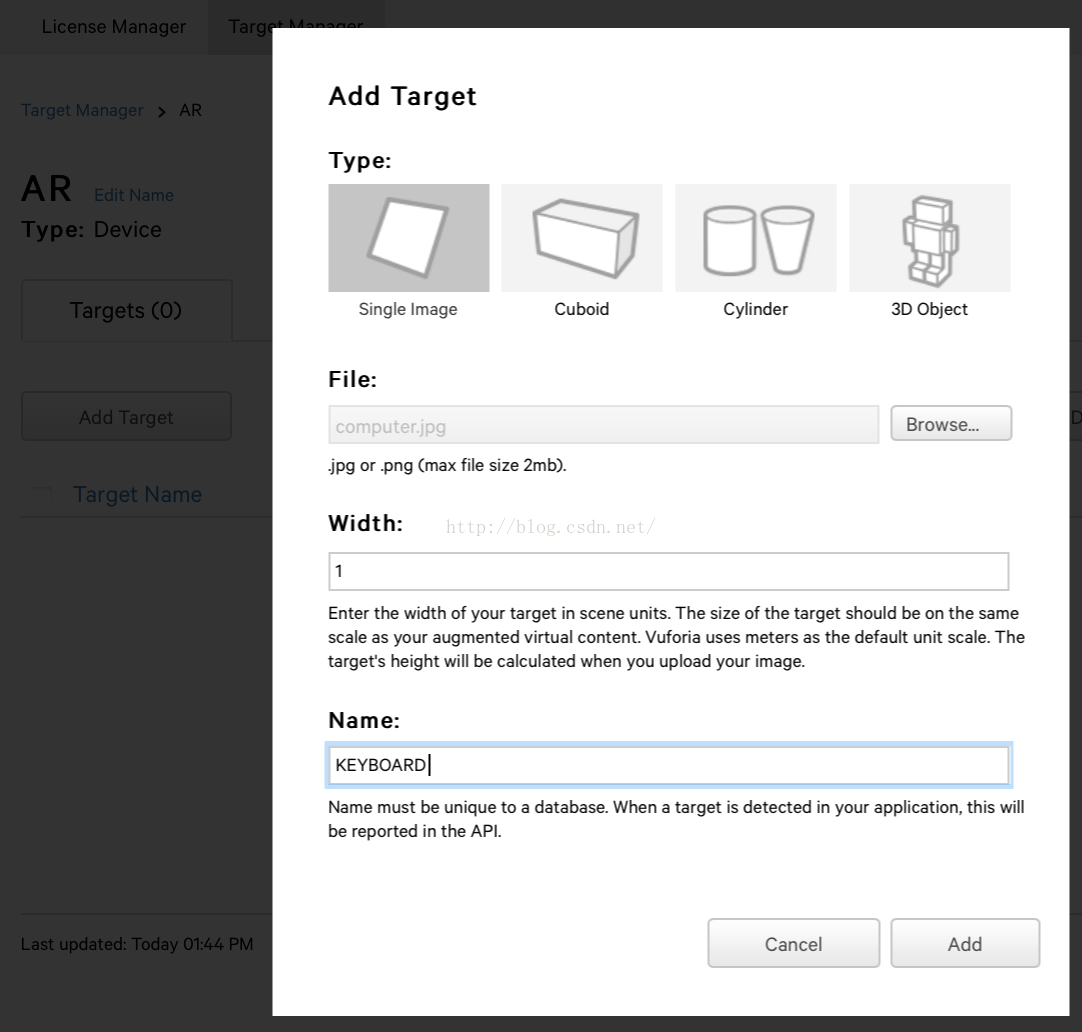Click Edit Name link beside AR
Screen dimensions: 1082x1032
[134, 195]
